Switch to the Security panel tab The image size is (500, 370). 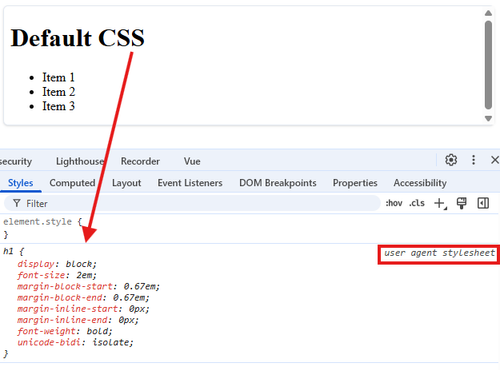pos(16,161)
